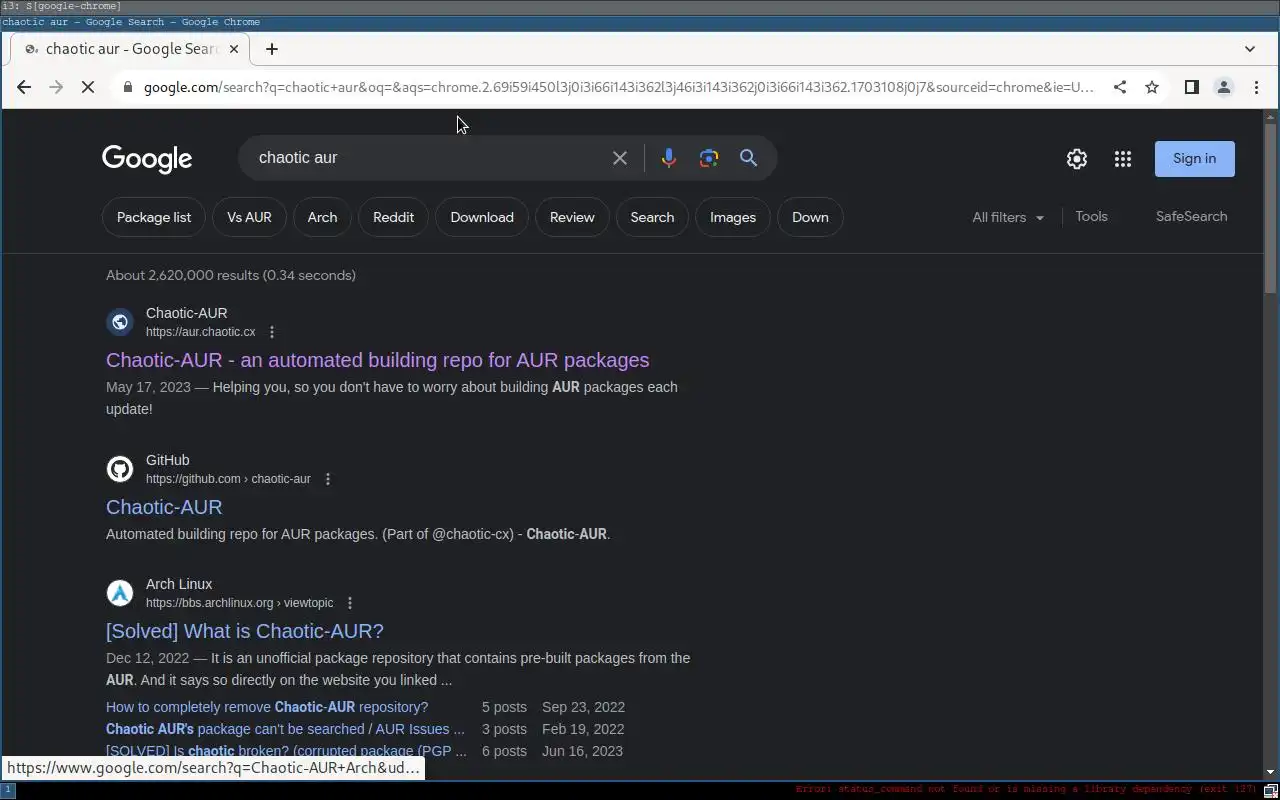Click the Sign in button
Image resolution: width=1280 pixels, height=800 pixels.
click(x=1195, y=159)
